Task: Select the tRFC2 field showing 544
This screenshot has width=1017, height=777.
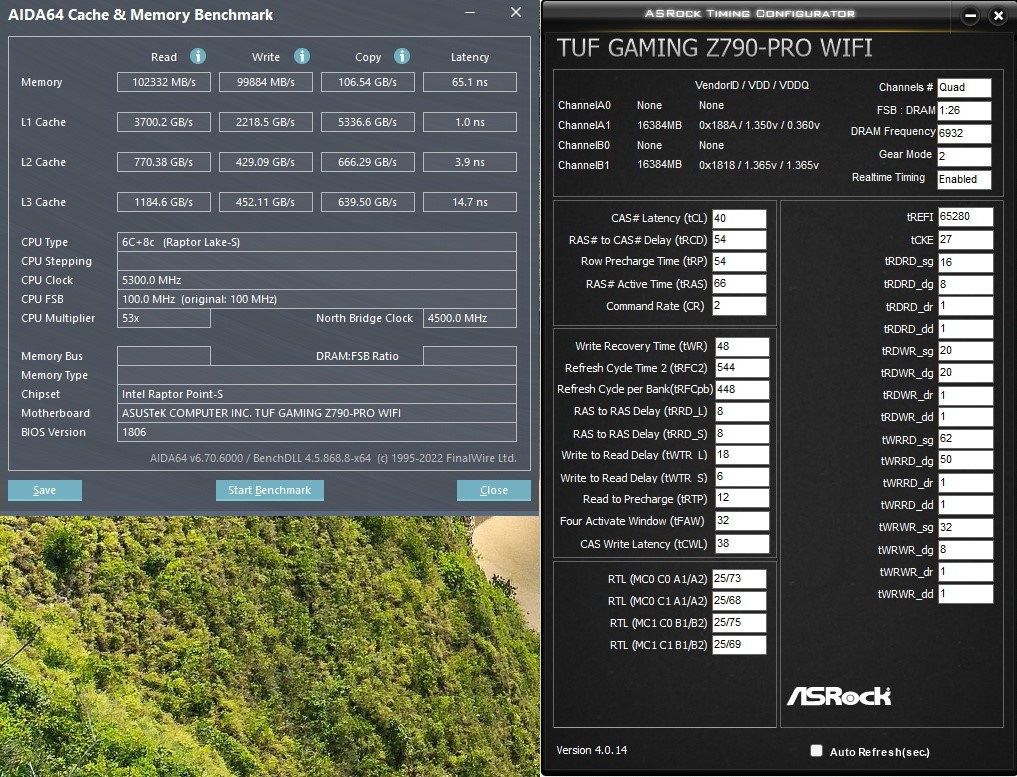Action: point(742,368)
